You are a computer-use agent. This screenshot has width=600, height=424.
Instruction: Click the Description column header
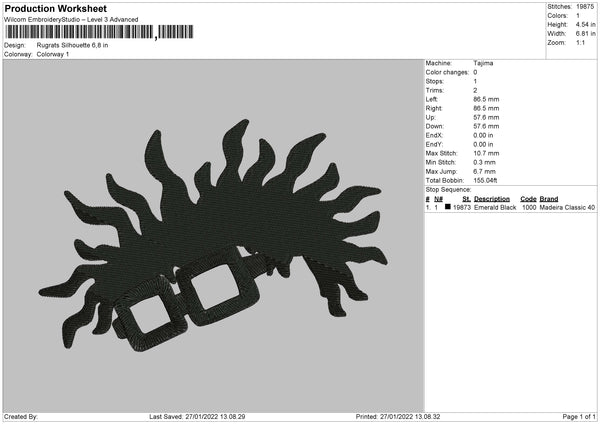tap(492, 199)
